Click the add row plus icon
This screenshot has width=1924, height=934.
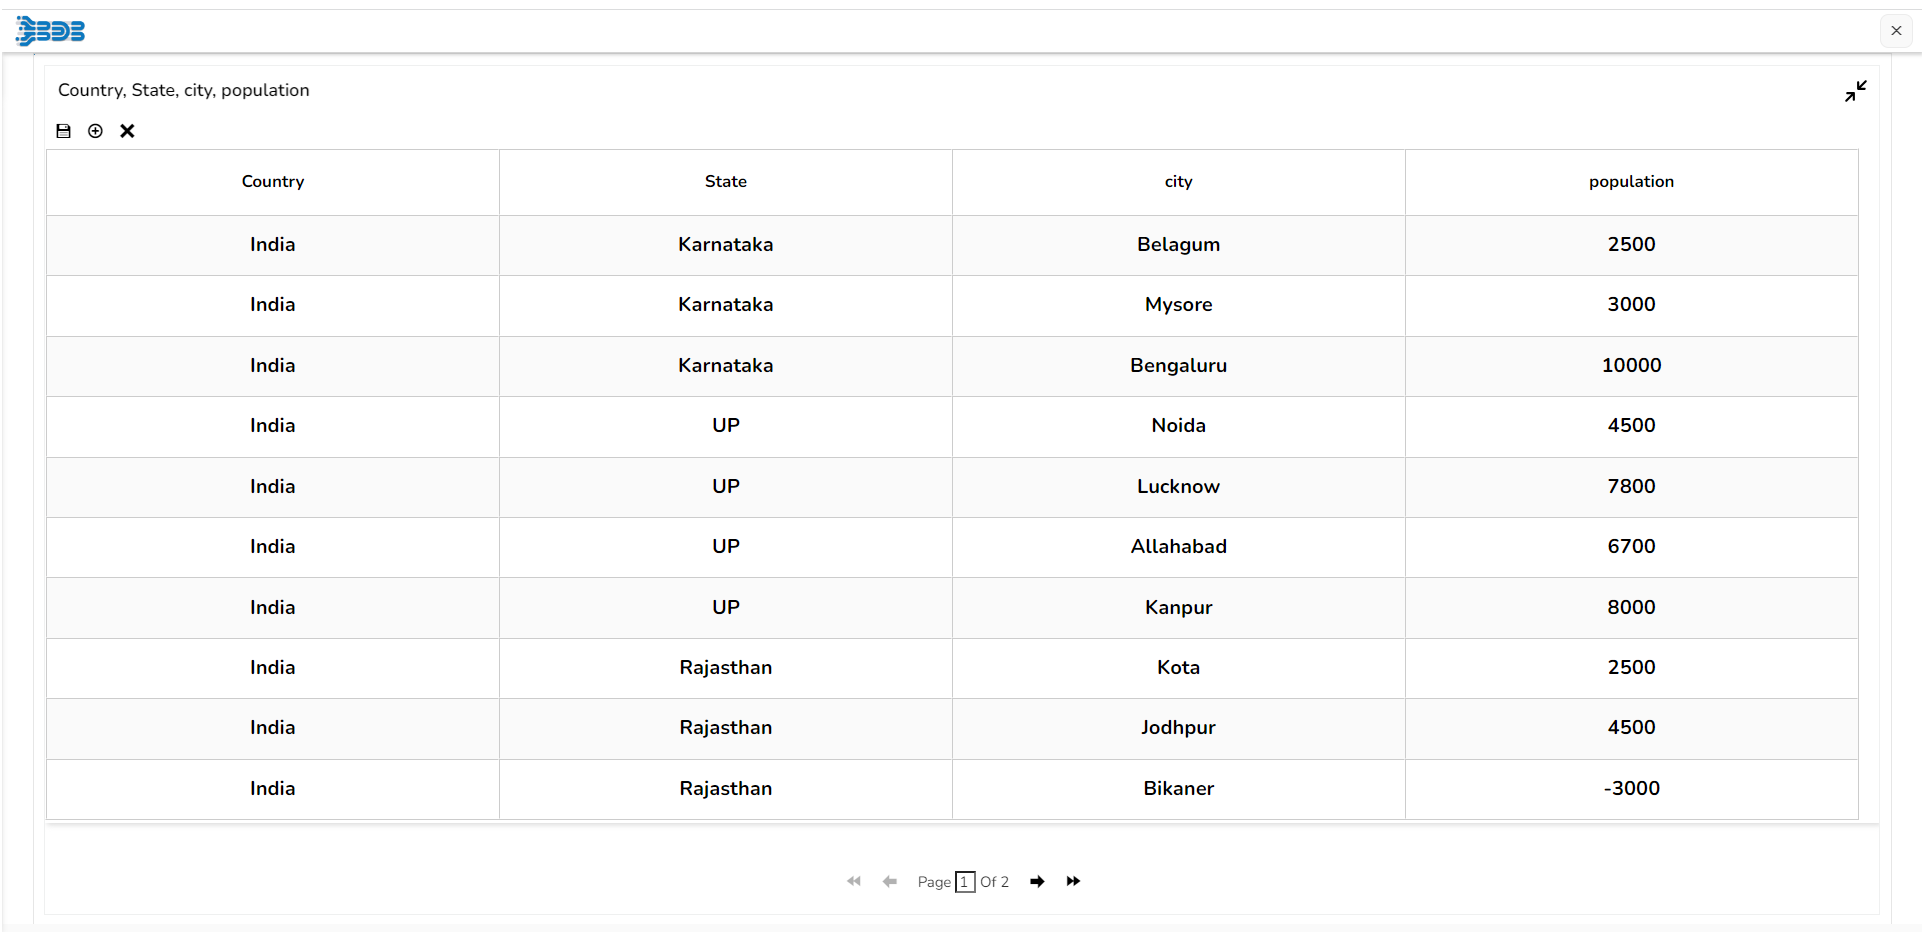95,131
